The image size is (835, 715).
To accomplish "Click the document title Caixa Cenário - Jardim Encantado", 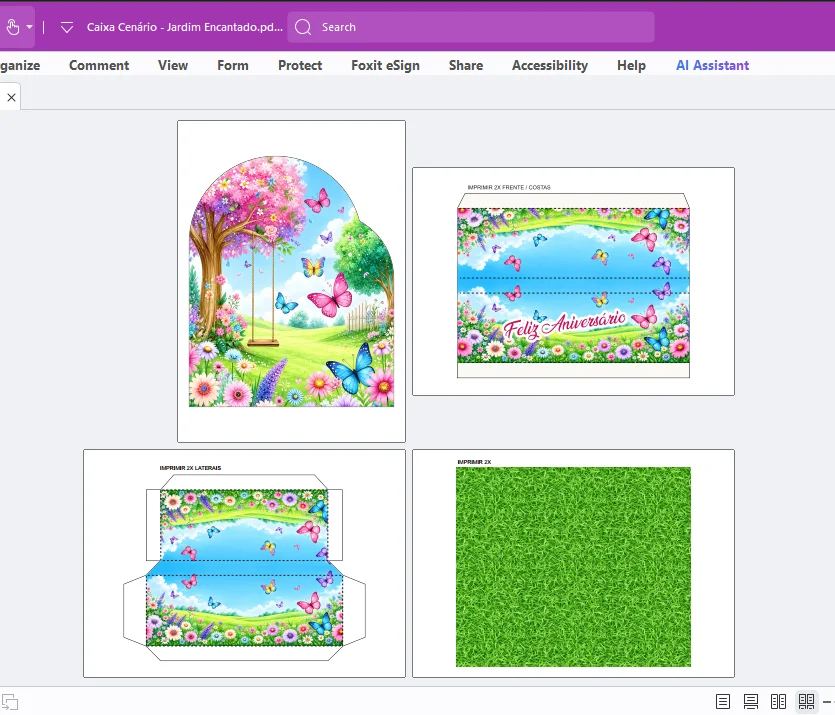I will point(184,27).
